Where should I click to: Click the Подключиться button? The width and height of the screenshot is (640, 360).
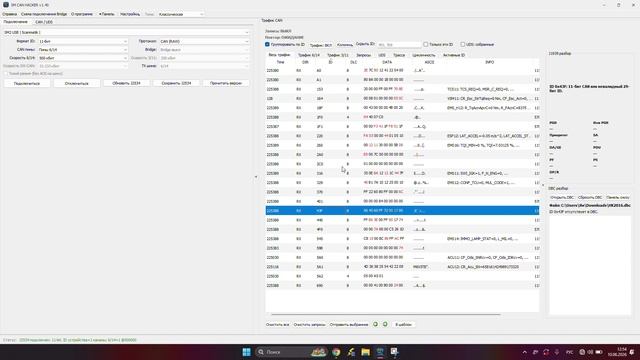[x=27, y=83]
